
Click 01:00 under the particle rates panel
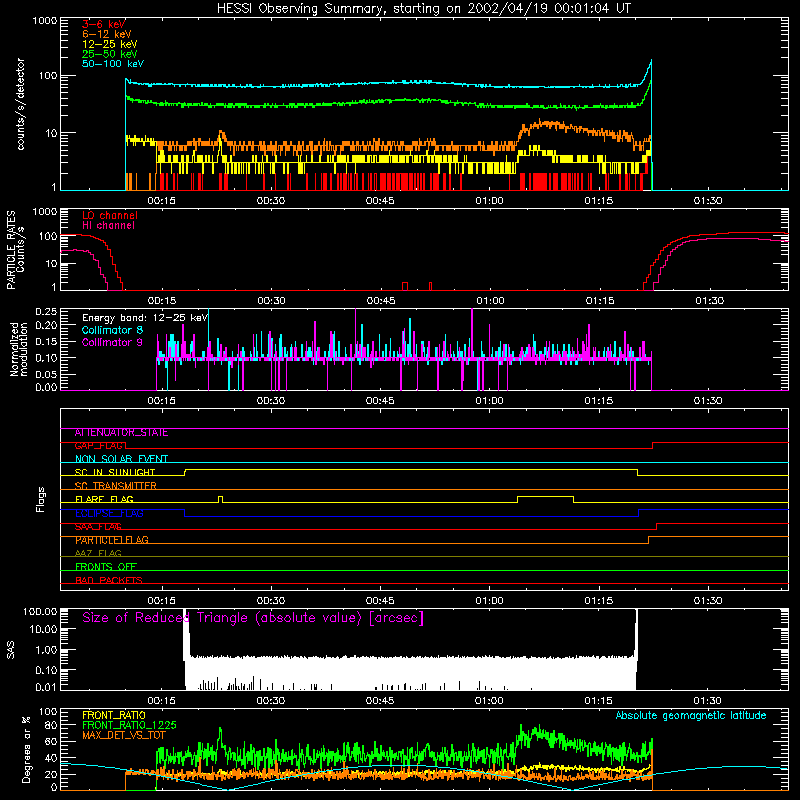coord(490,301)
